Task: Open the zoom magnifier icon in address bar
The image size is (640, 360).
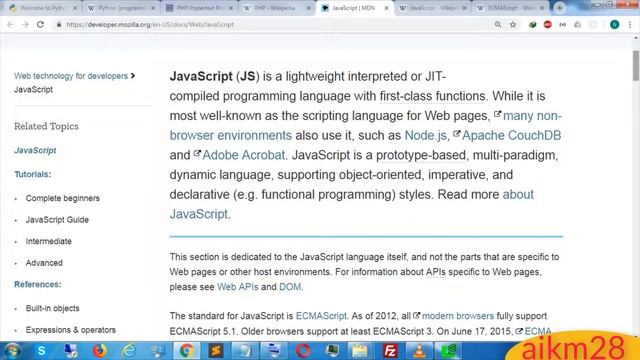Action: [498, 24]
